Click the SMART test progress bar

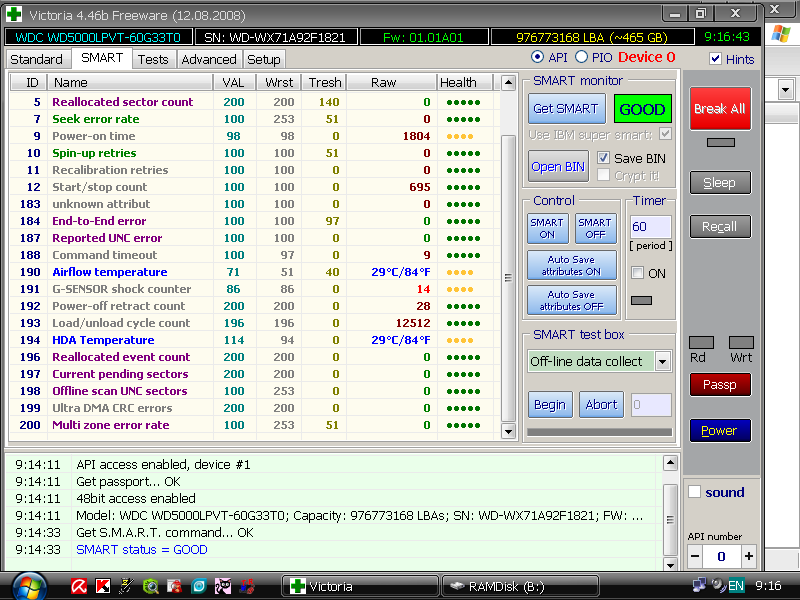tap(599, 432)
